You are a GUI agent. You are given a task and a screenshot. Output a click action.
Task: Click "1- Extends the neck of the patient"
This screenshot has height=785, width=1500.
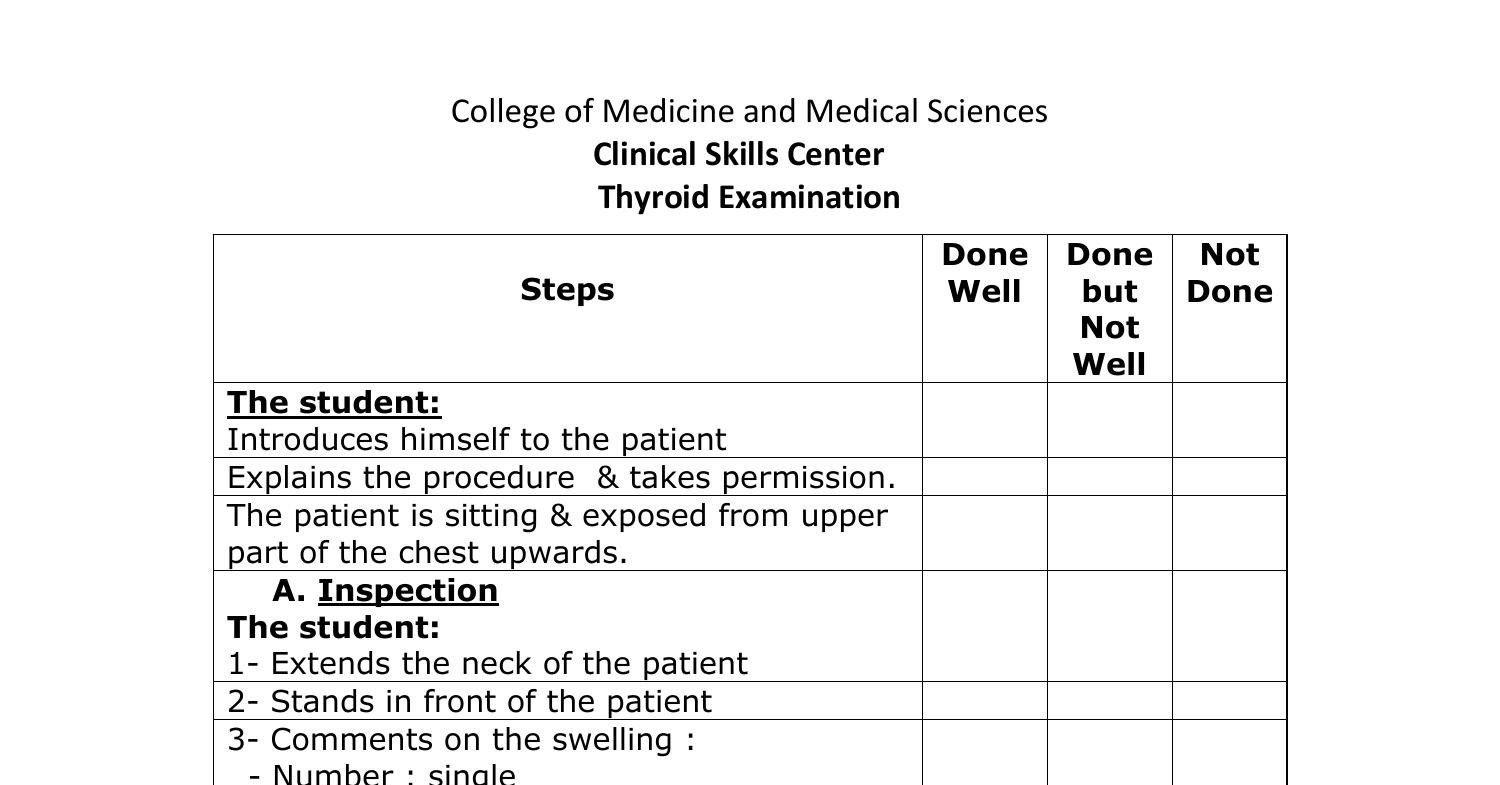487,664
